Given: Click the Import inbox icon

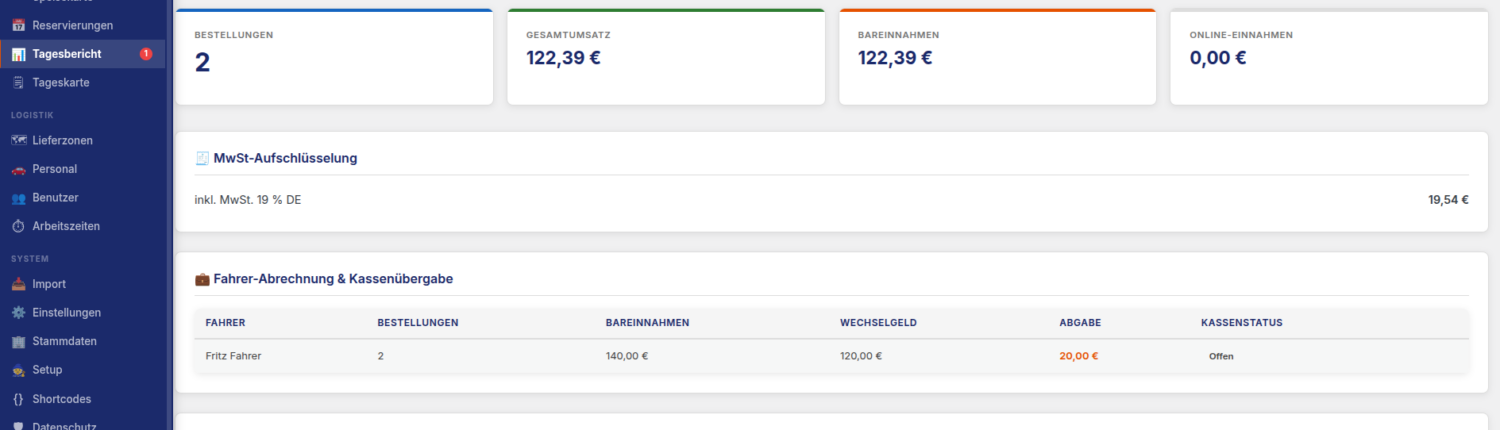Looking at the screenshot, I should click(x=18, y=284).
